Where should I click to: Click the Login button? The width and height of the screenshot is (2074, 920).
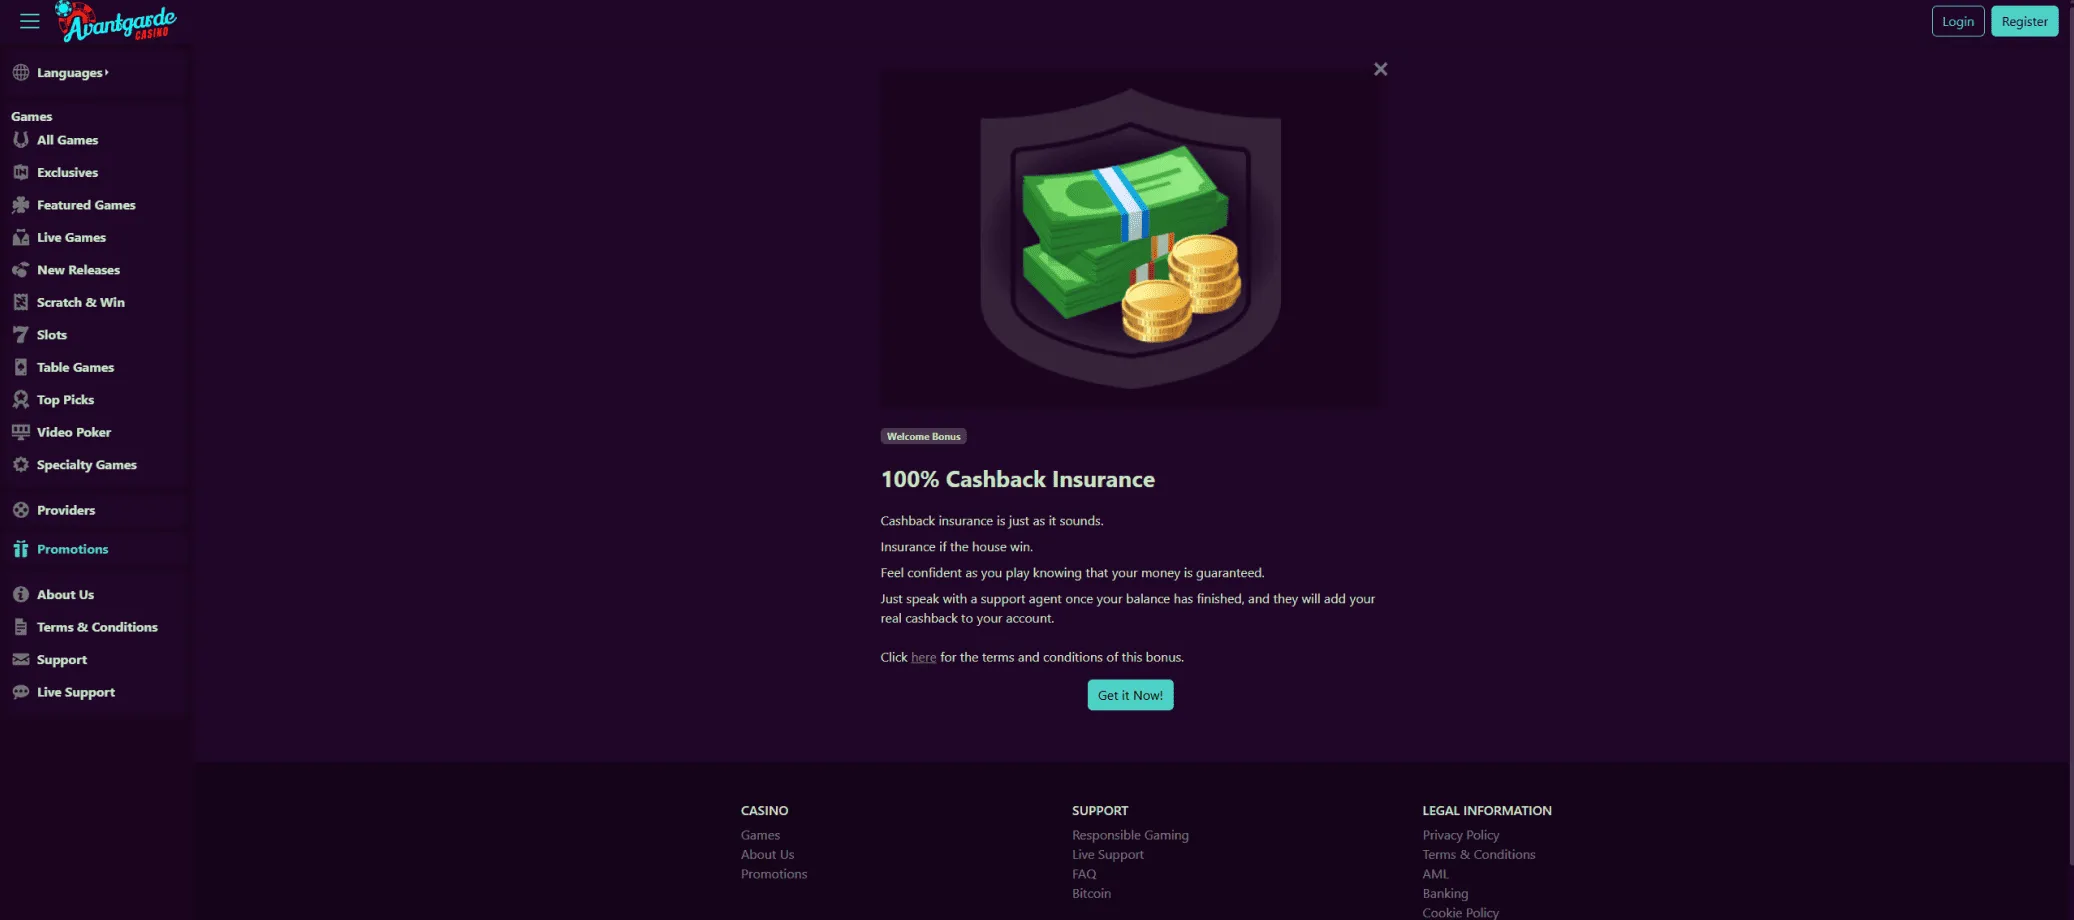pos(1957,21)
